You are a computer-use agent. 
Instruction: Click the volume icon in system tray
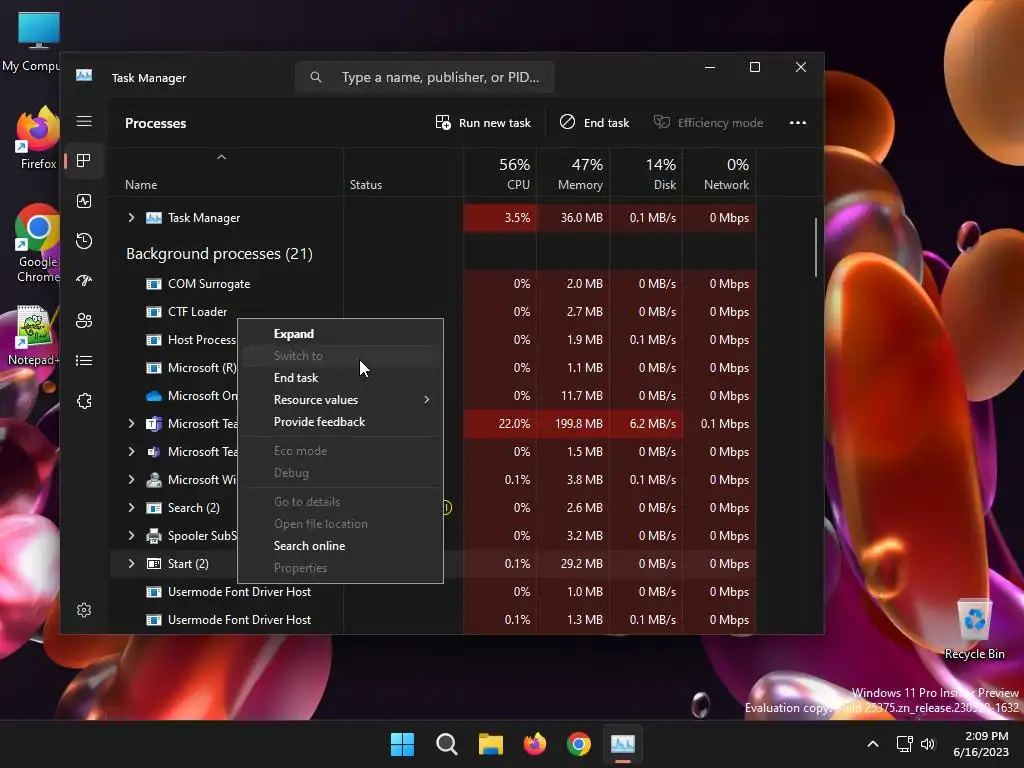pyautogui.click(x=928, y=744)
